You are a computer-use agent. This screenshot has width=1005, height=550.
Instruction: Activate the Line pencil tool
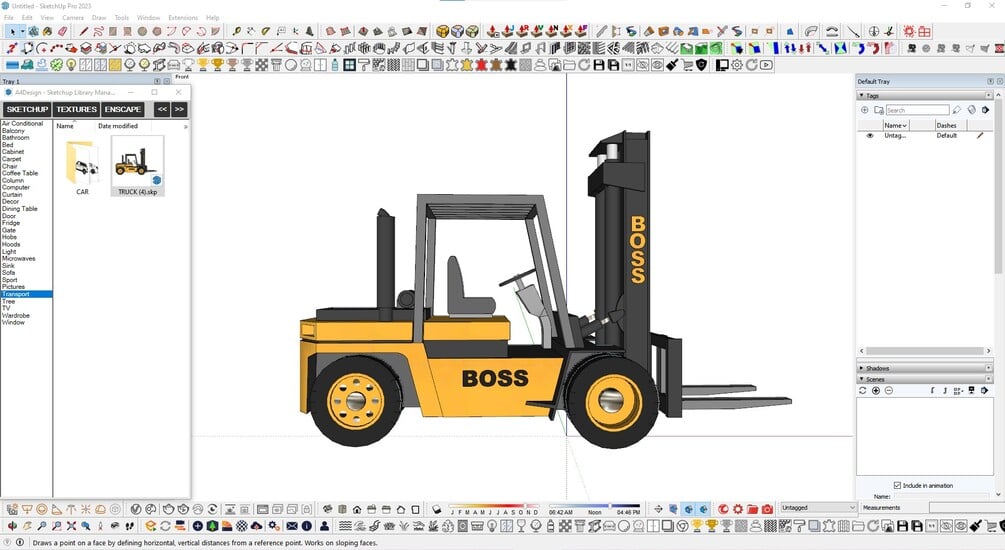pos(83,31)
